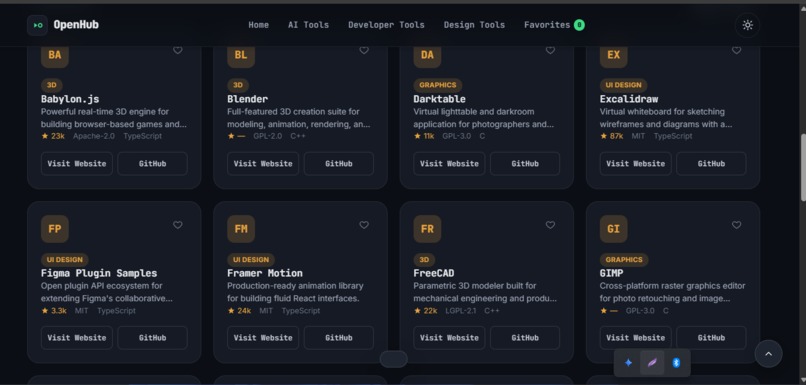Click the FreeCAD title text
This screenshot has width=806, height=385.
click(434, 273)
